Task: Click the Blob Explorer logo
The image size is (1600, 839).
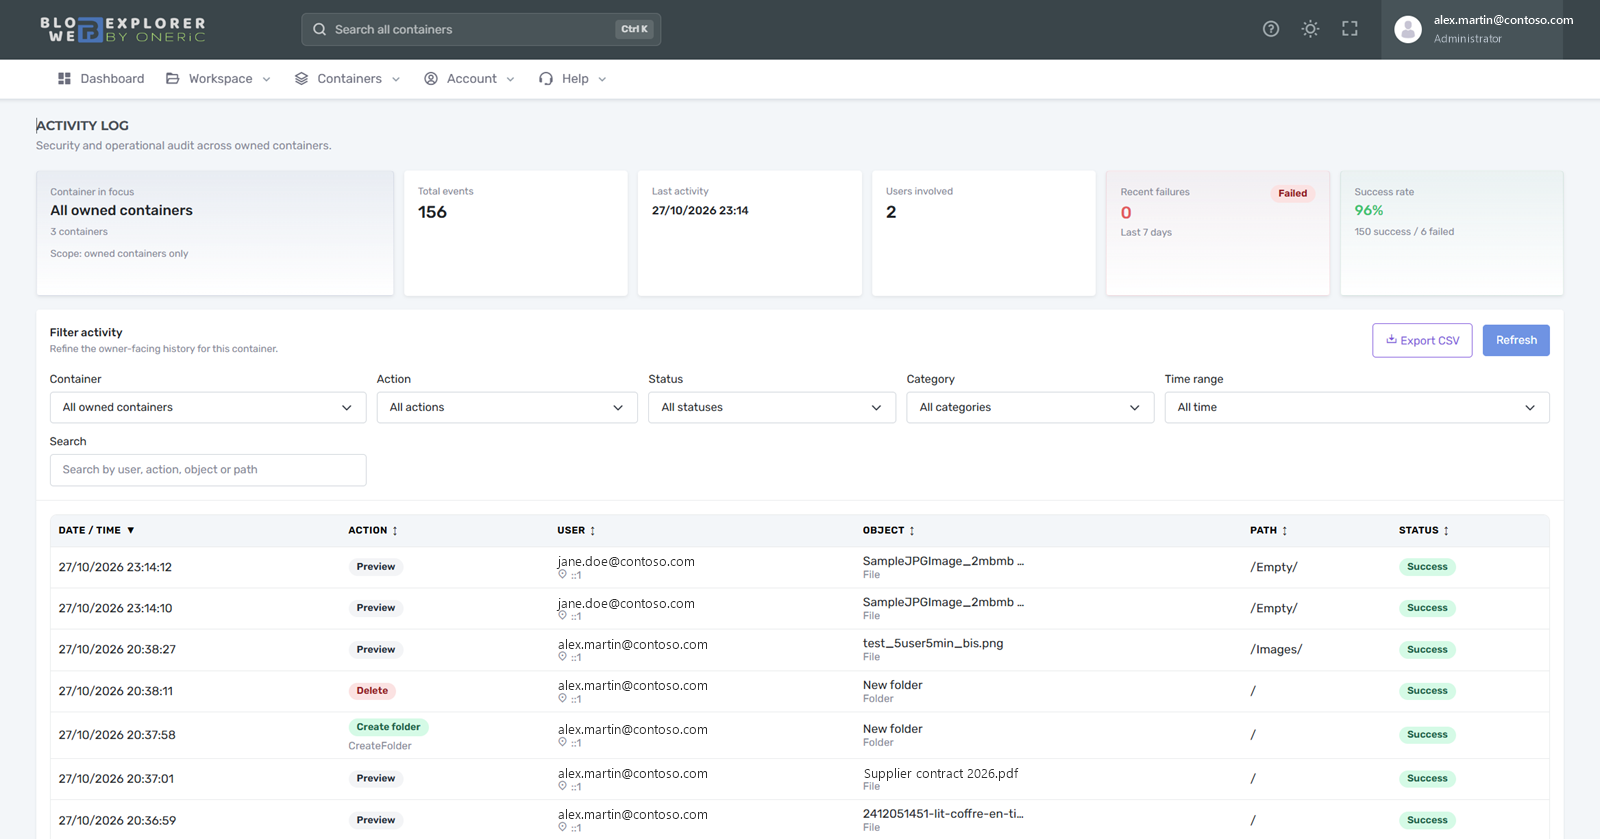Action: coord(123,29)
